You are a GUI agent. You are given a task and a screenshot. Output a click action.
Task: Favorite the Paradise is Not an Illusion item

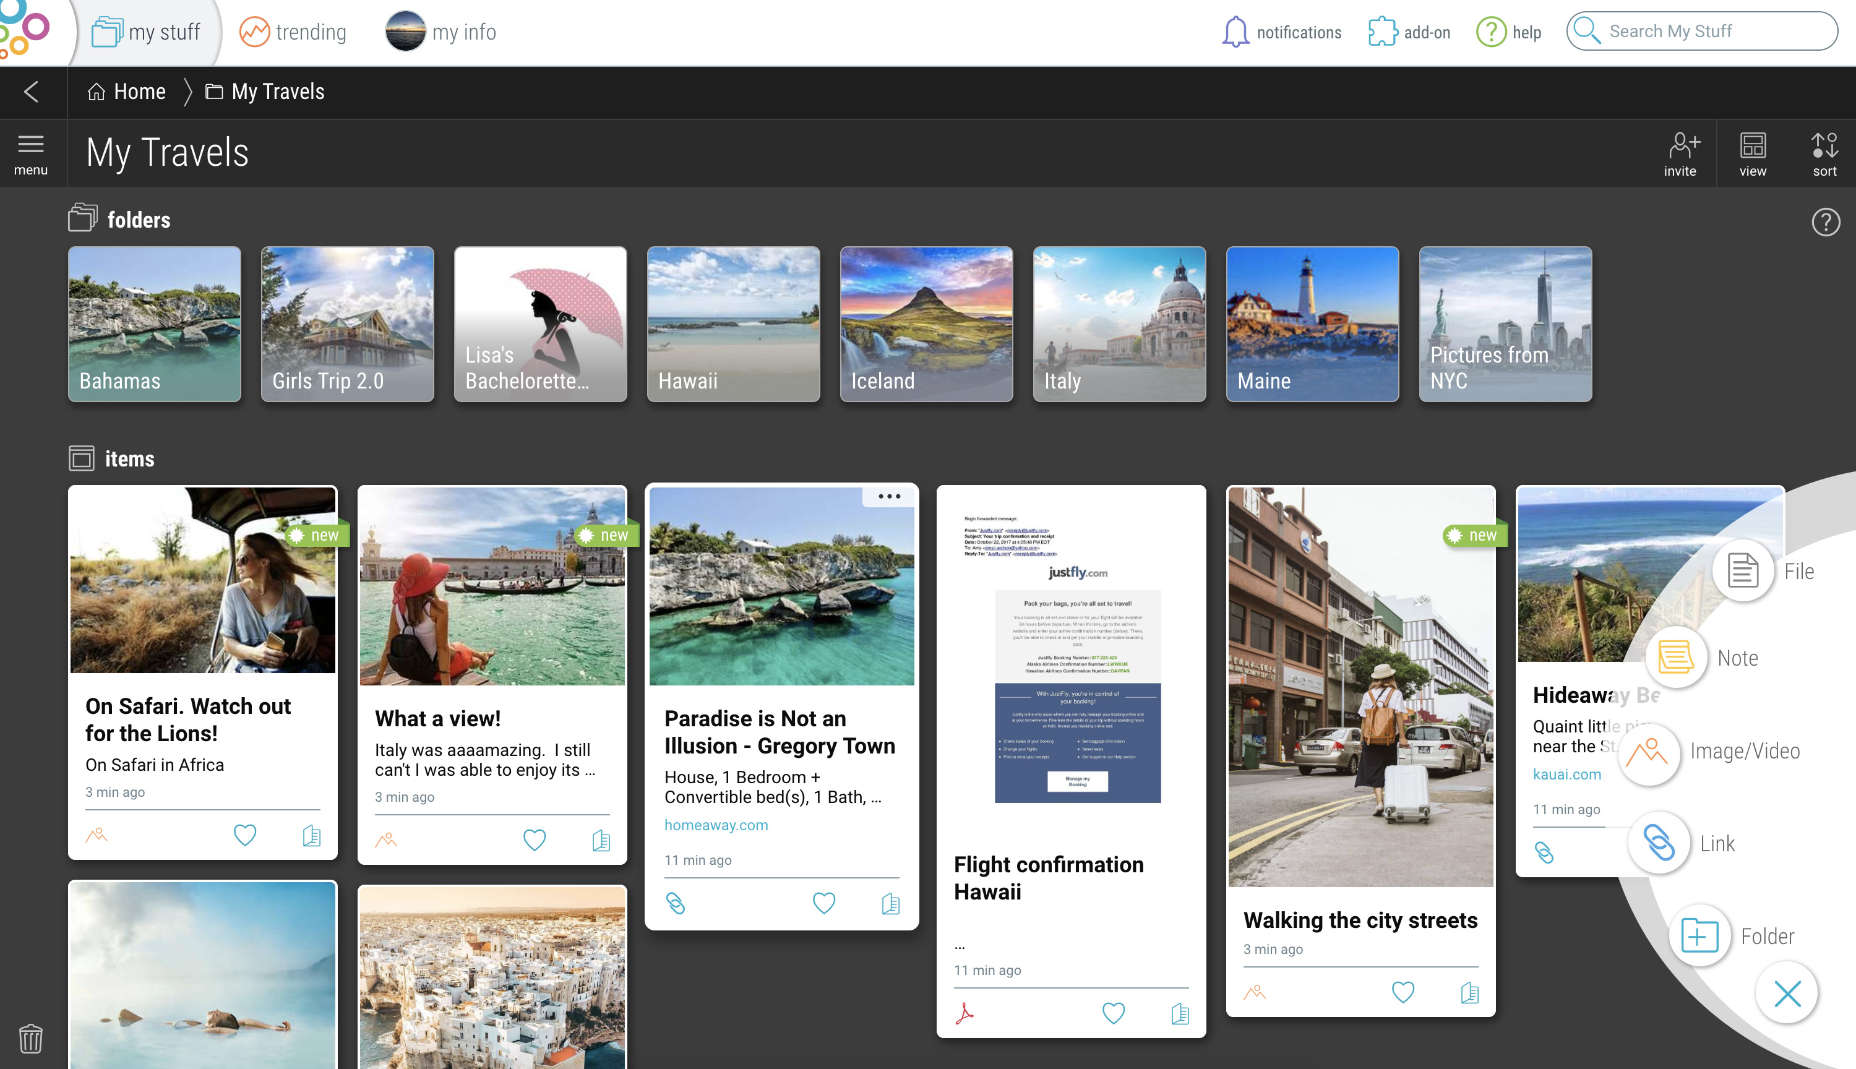[x=824, y=903]
